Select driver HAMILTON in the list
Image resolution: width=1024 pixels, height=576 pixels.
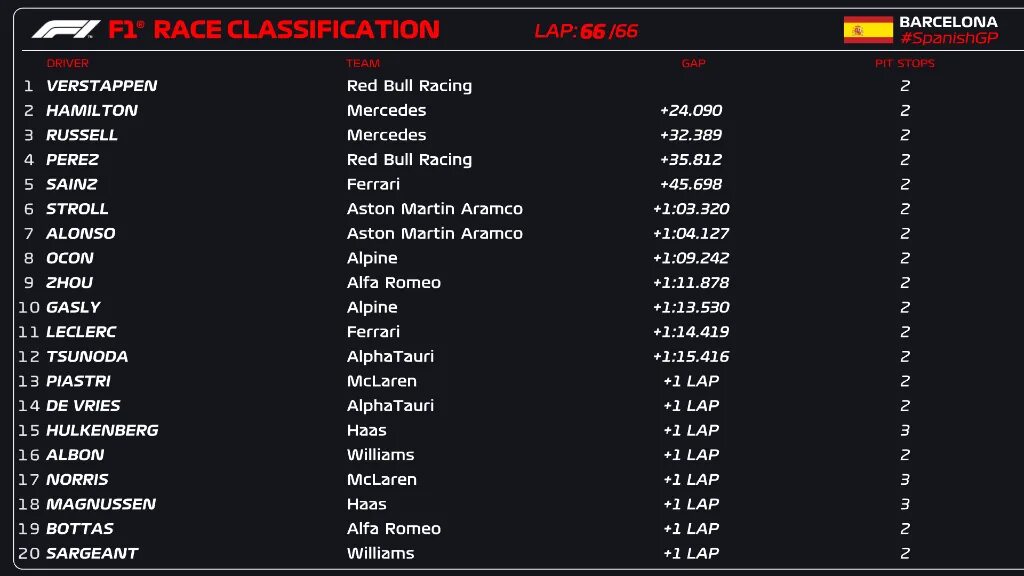click(x=92, y=111)
